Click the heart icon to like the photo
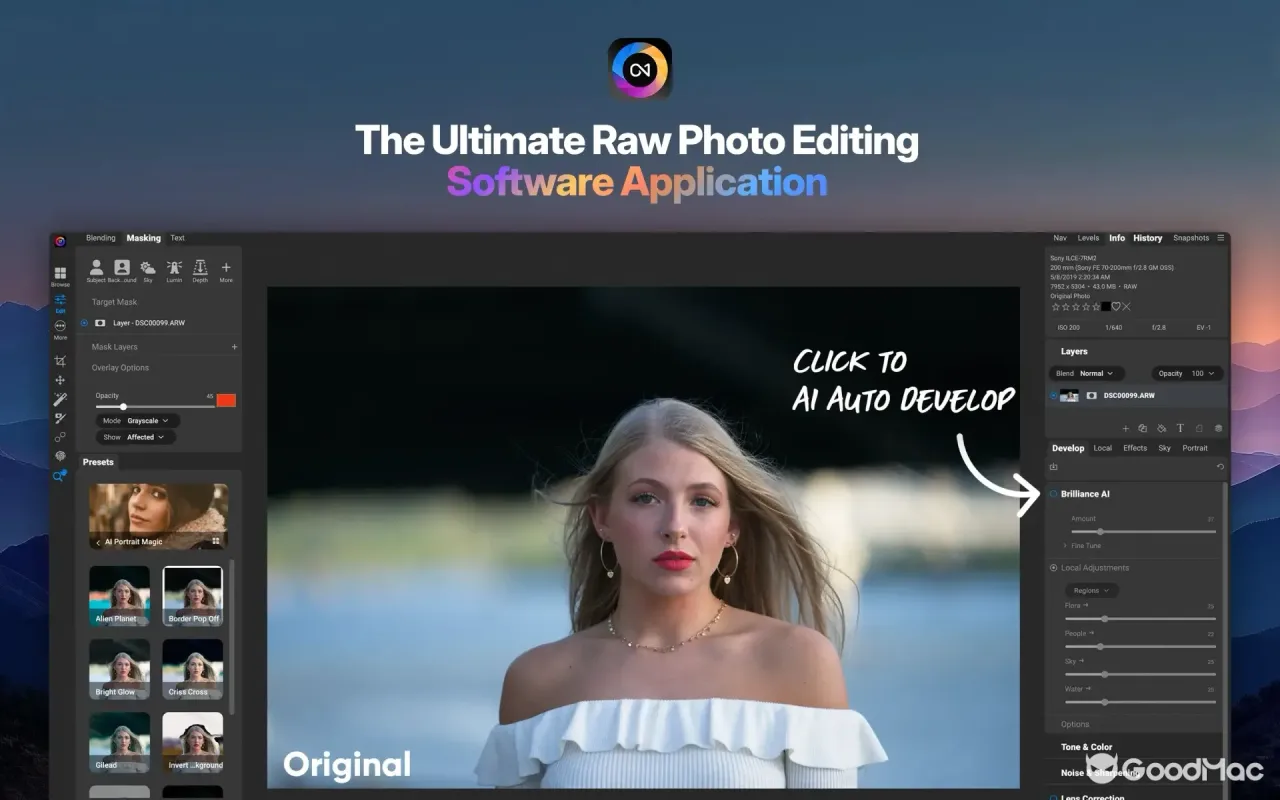This screenshot has height=800, width=1280. [1116, 307]
